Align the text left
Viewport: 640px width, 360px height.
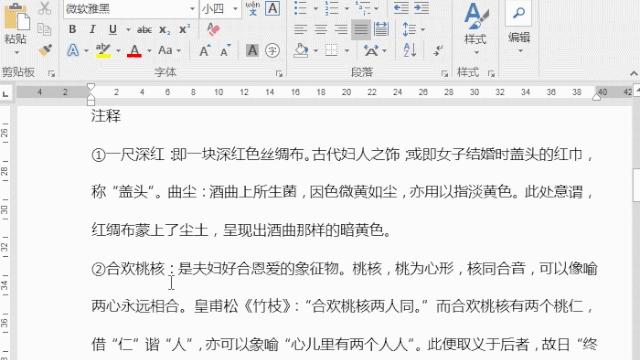[300, 29]
